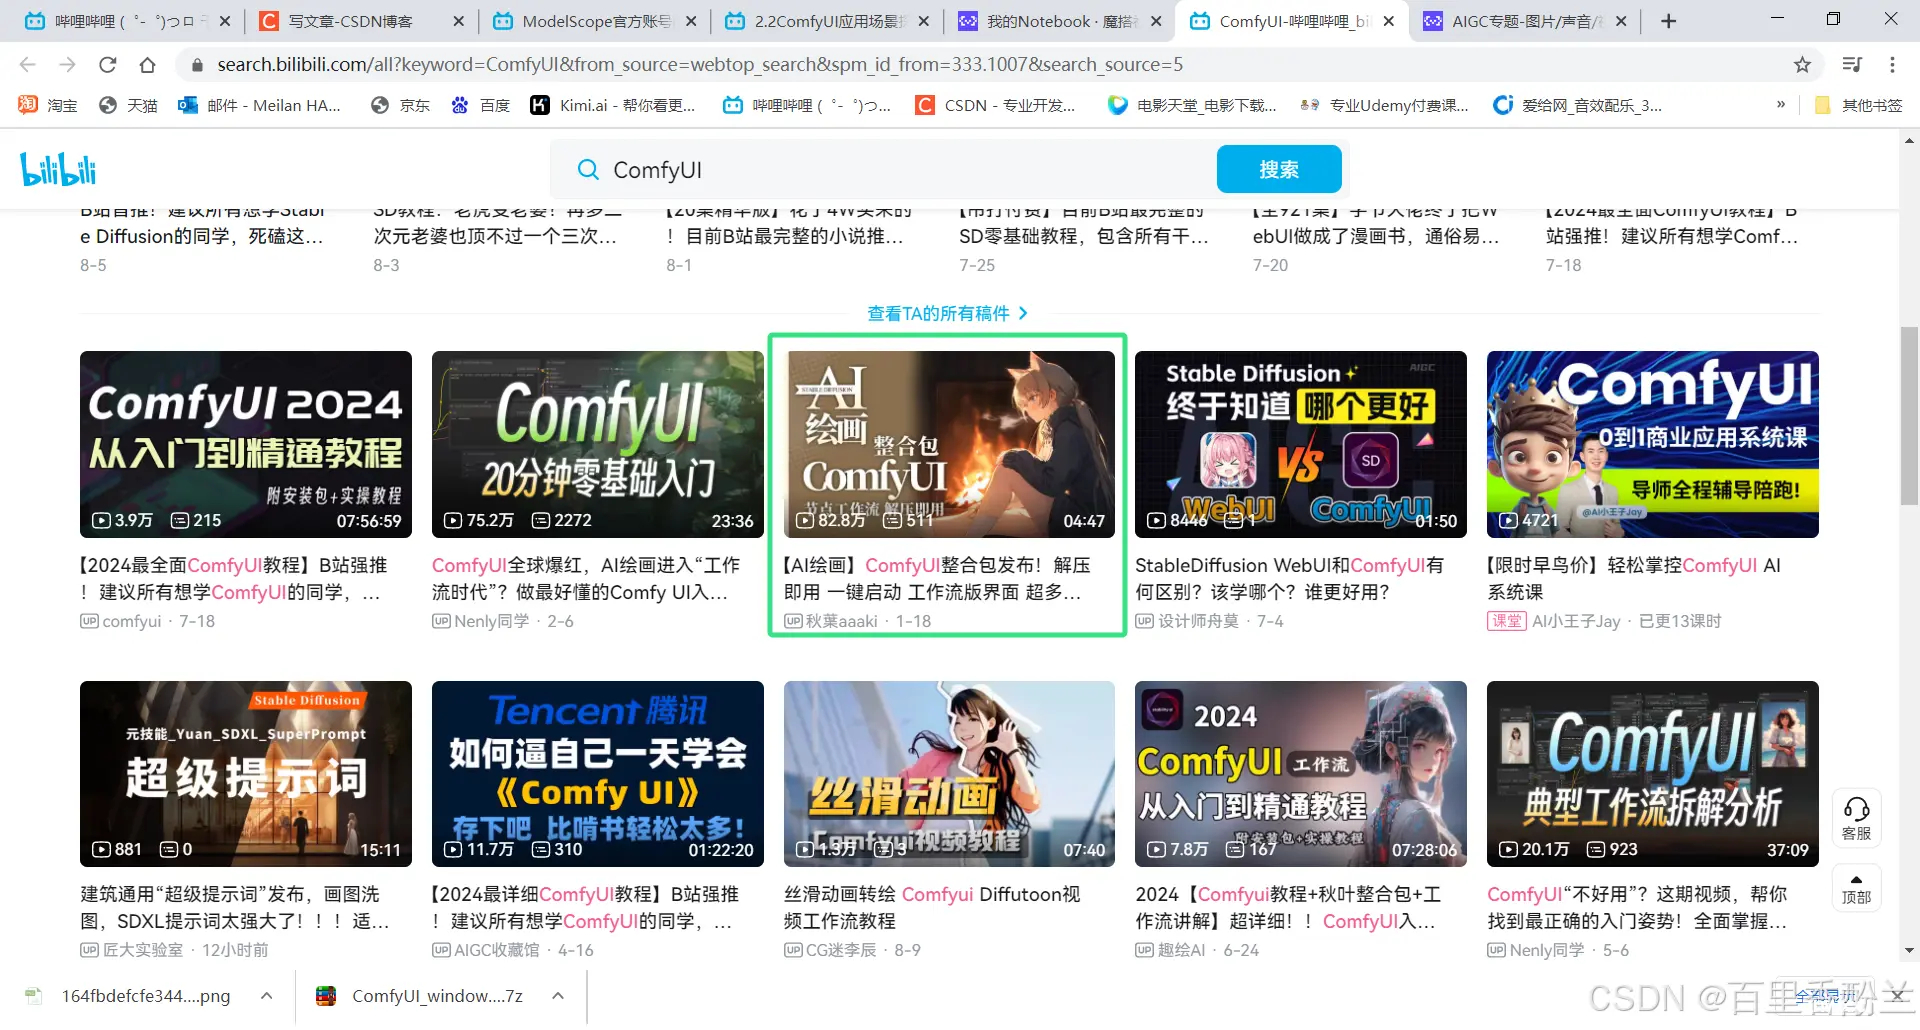Close the ComfyUI-哔哩哔哩 tab
Viewport: 1920px width, 1030px height.
click(x=1388, y=21)
